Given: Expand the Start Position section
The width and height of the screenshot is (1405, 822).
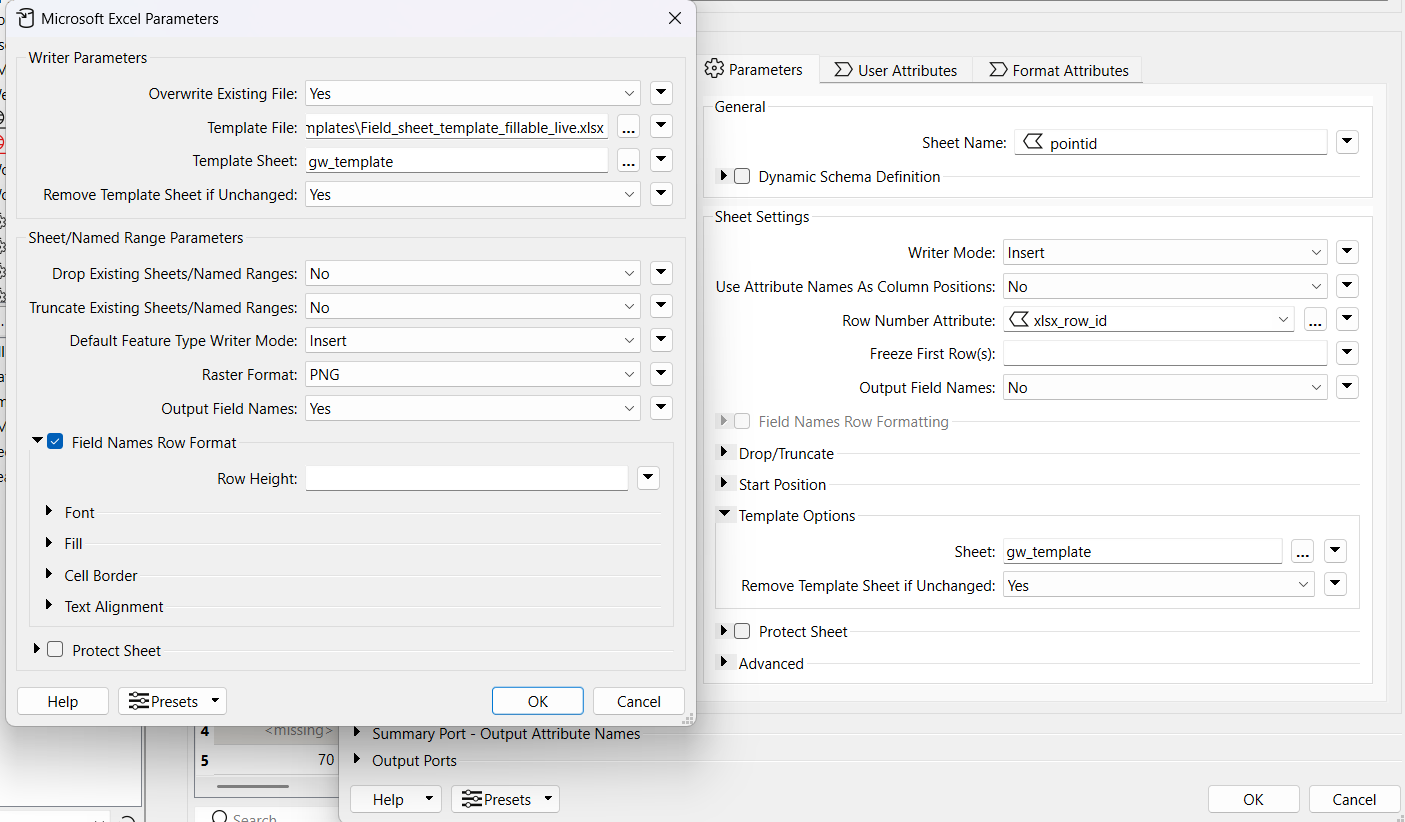Looking at the screenshot, I should (x=724, y=484).
